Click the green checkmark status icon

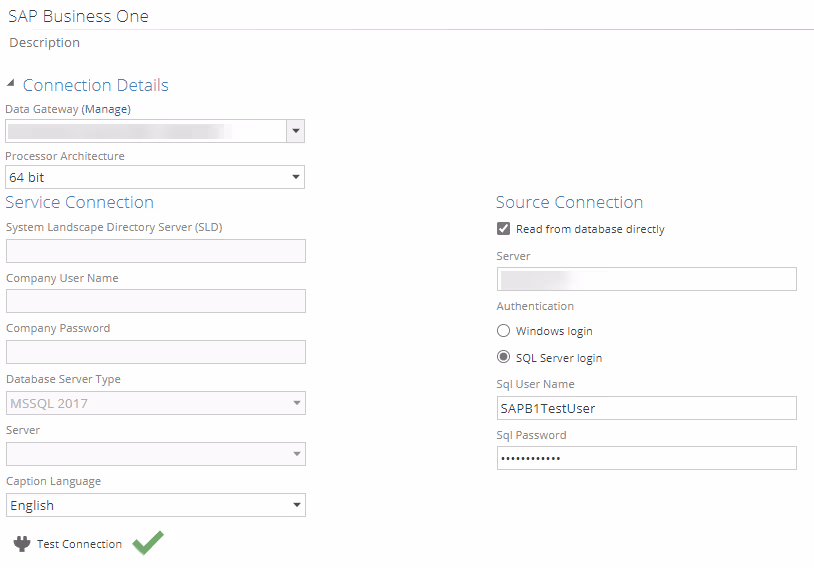click(148, 543)
